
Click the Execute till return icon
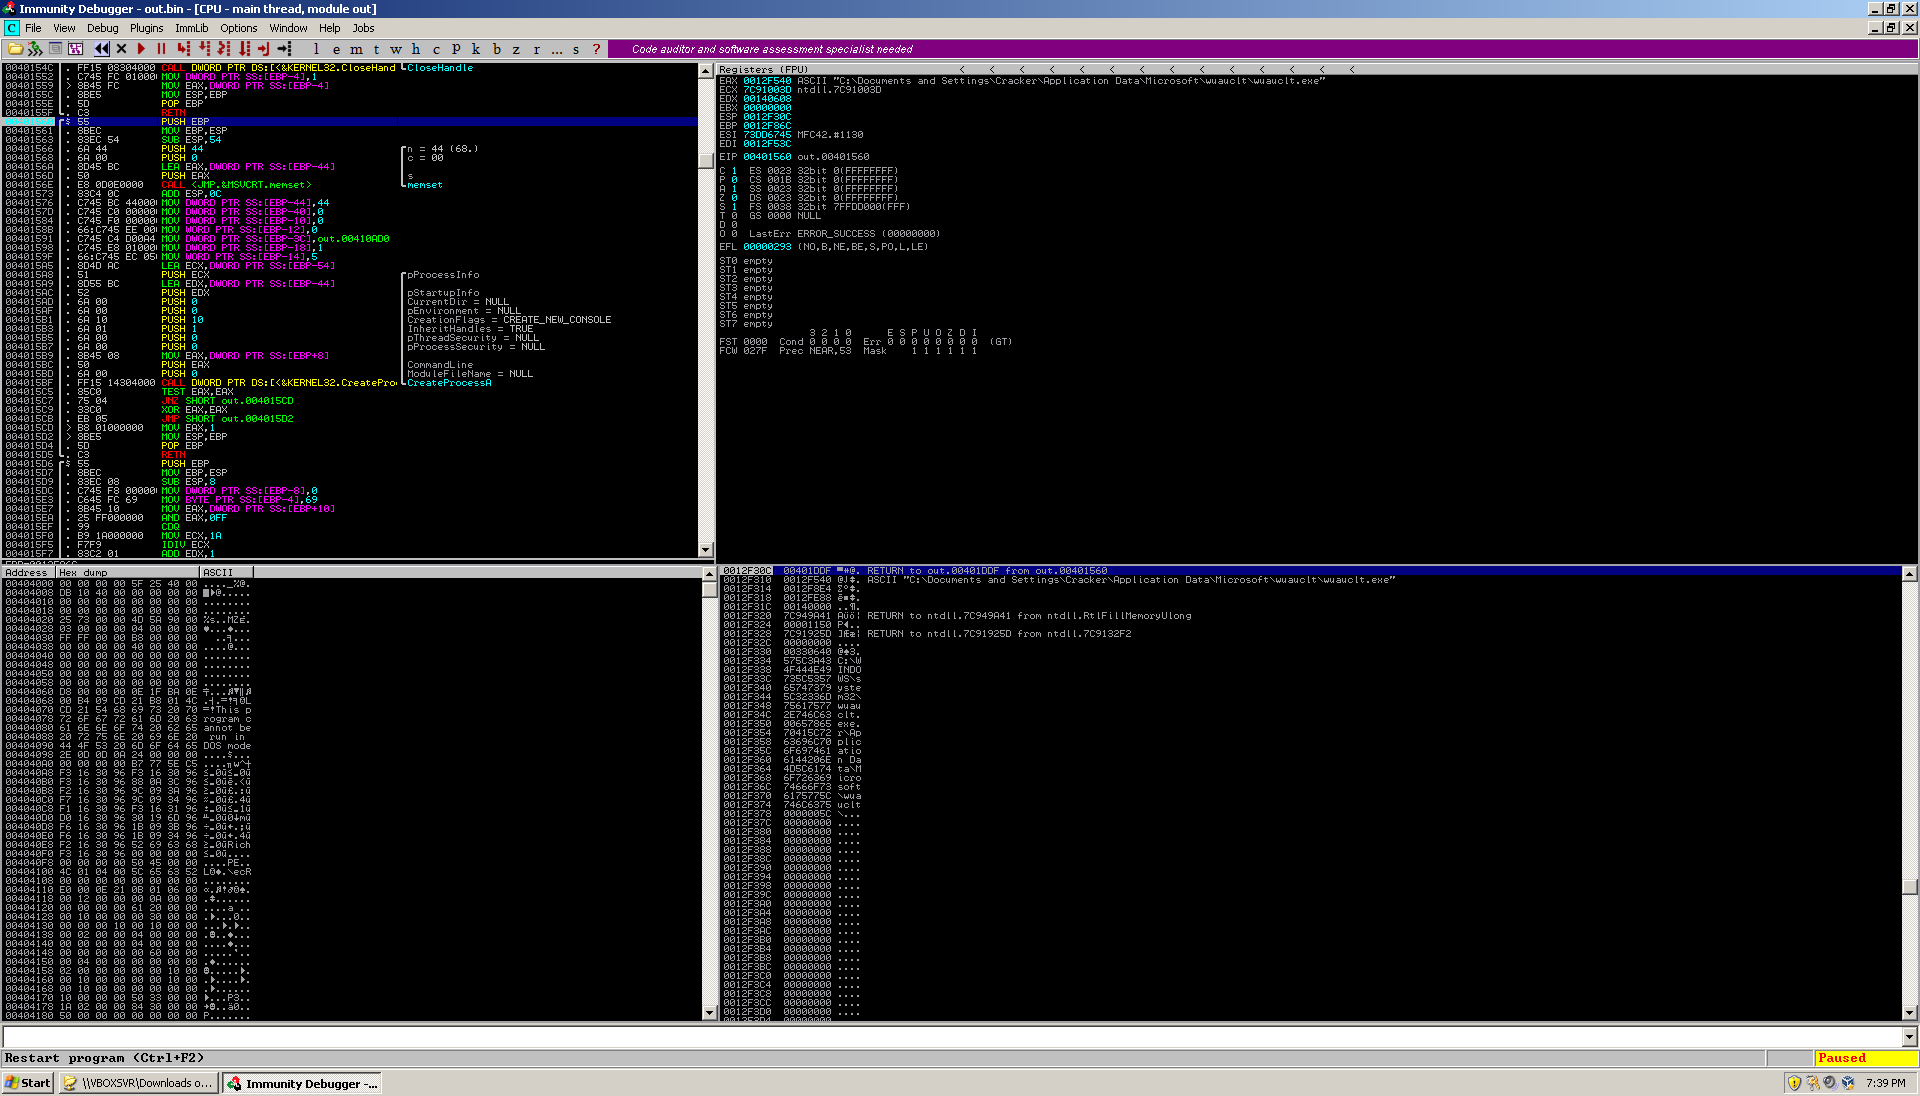click(264, 49)
